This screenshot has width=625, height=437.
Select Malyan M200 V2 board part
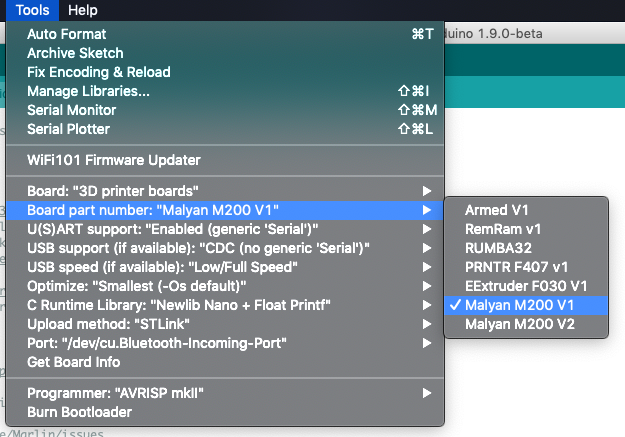(526, 324)
